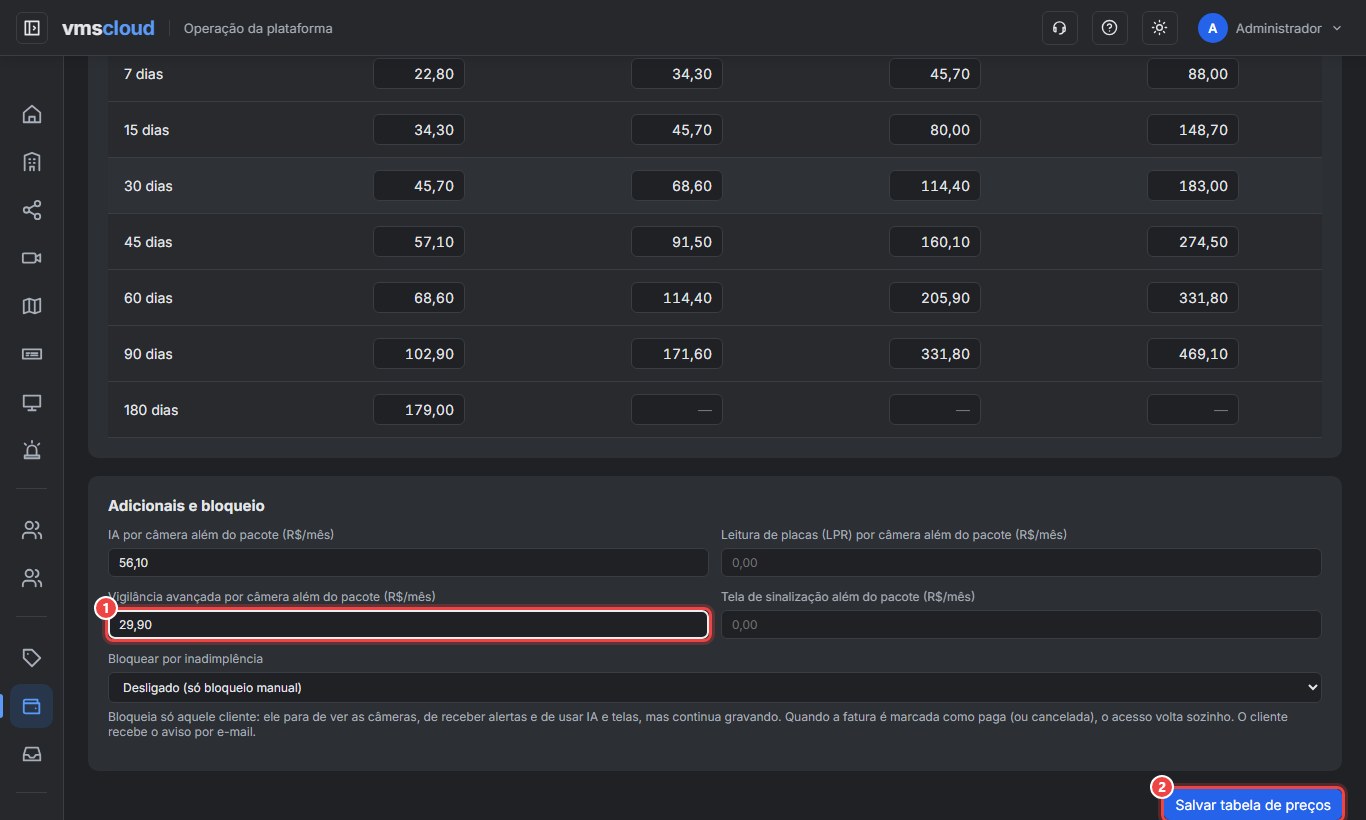1366x820 pixels.
Task: Click the "180 dias" row label
Action: (151, 410)
